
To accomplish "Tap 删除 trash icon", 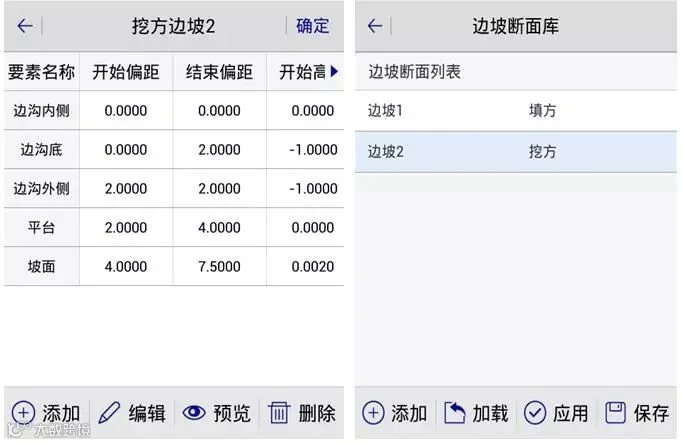I will [278, 413].
